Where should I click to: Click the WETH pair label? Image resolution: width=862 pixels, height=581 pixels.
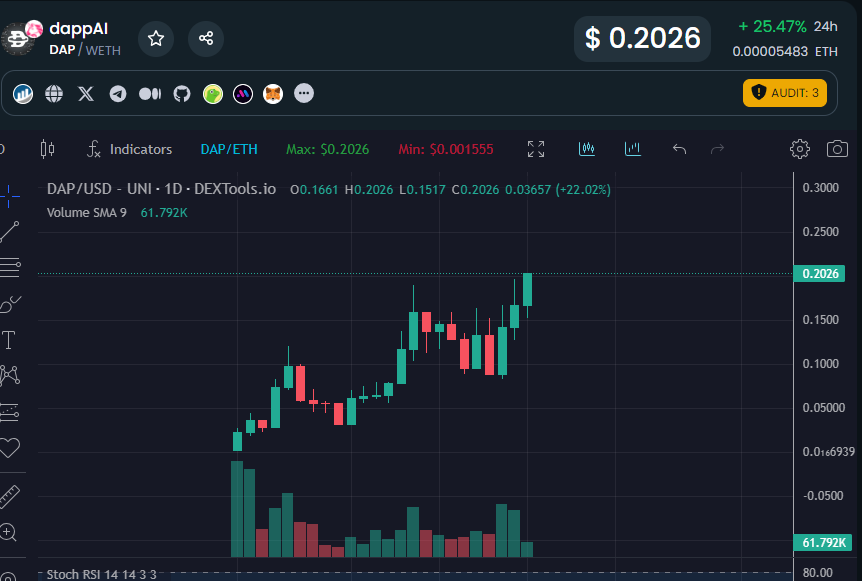click(103, 51)
